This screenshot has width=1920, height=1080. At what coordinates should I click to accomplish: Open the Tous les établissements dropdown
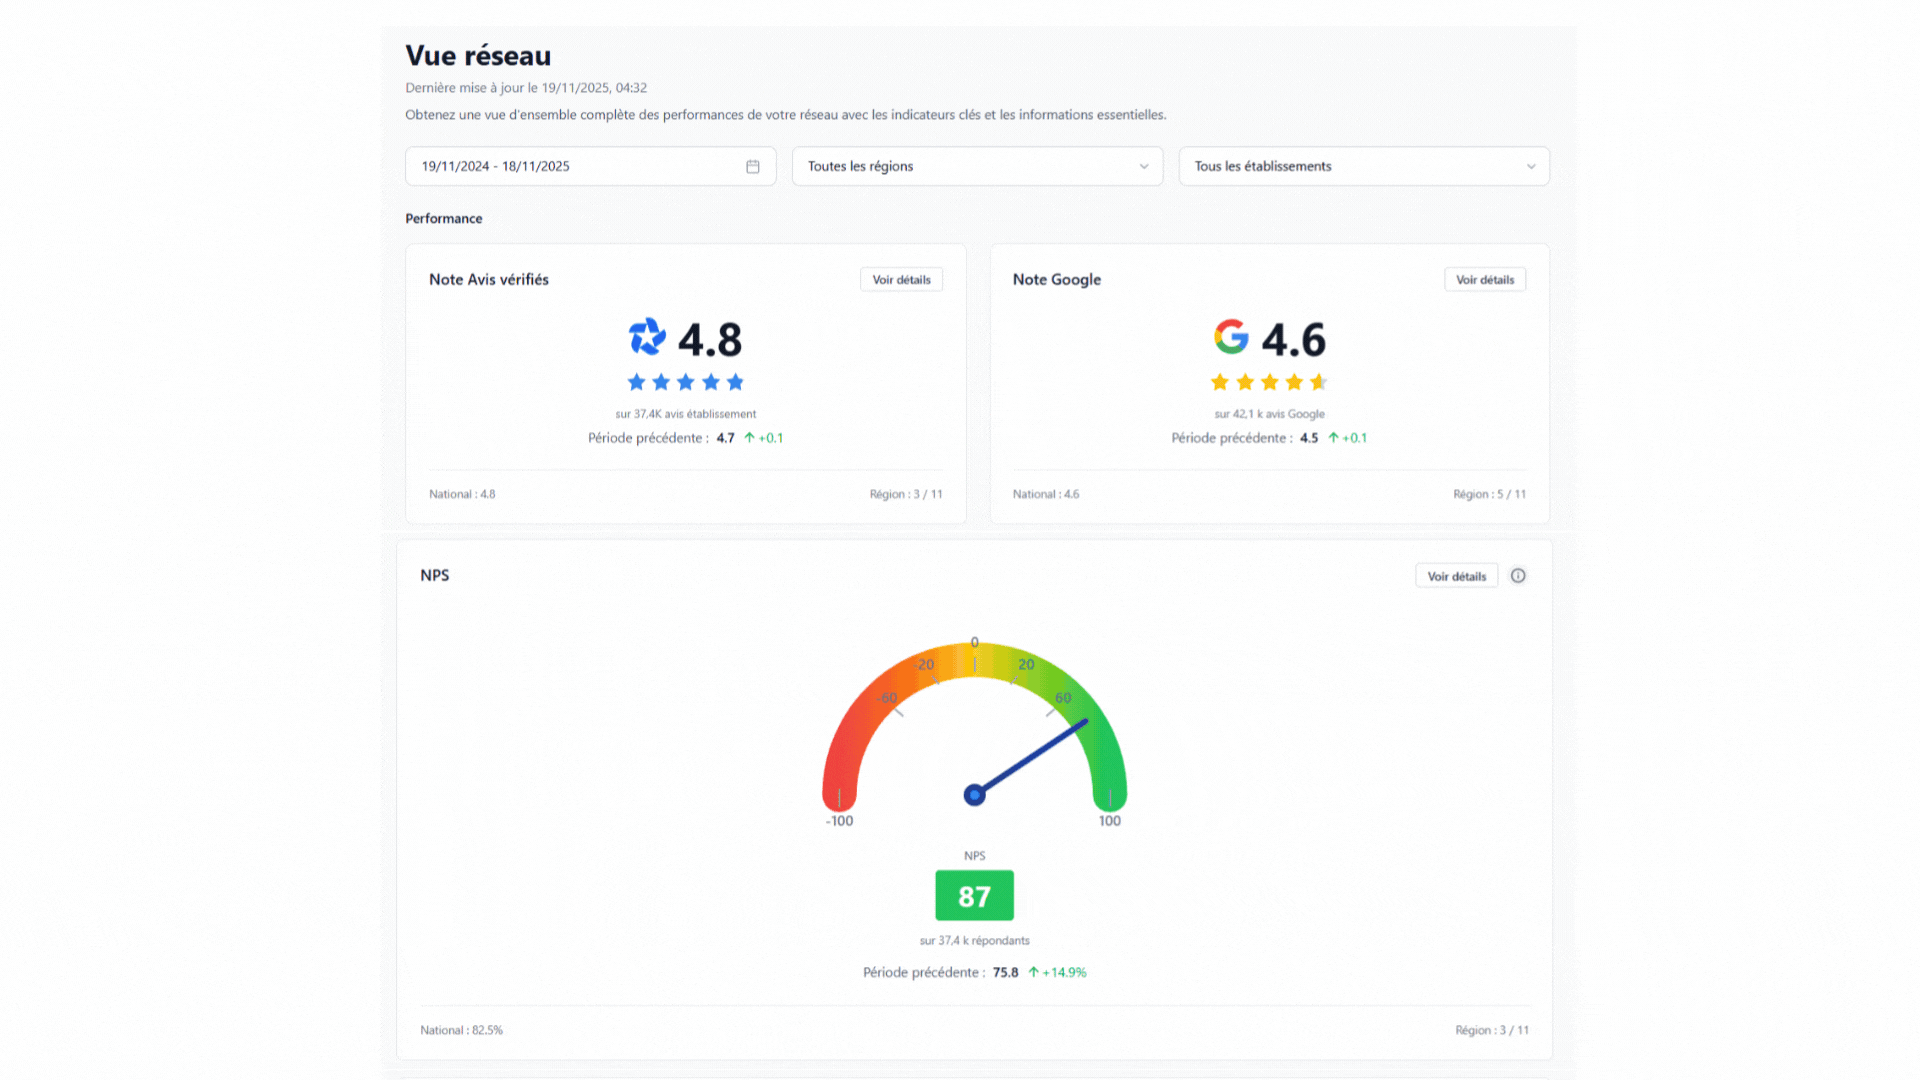click(x=1363, y=166)
